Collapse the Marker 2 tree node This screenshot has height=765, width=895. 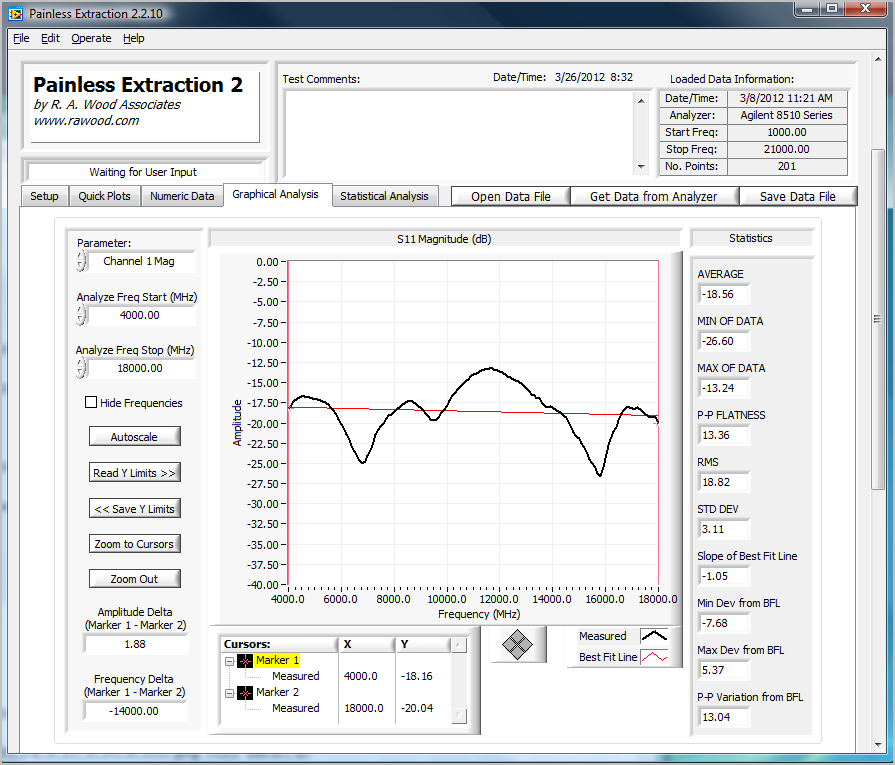click(229, 693)
